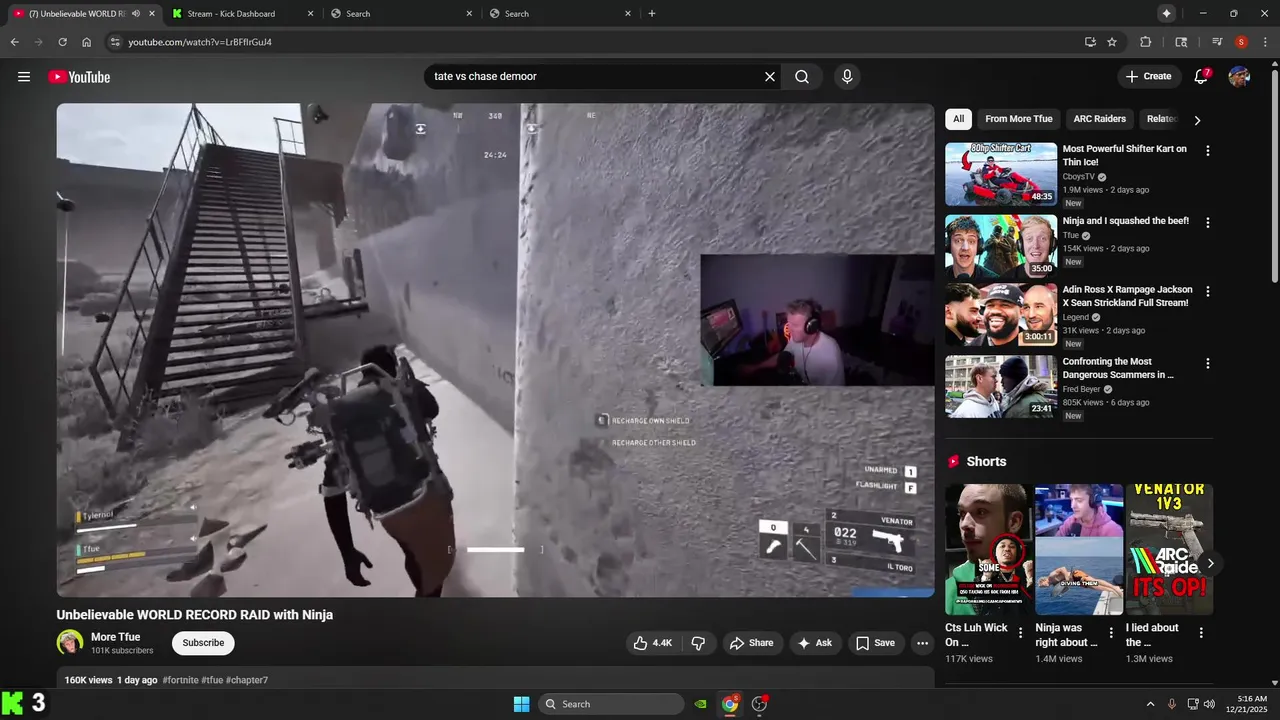The image size is (1280, 720).
Task: Go back in browser history
Action: coord(14,42)
